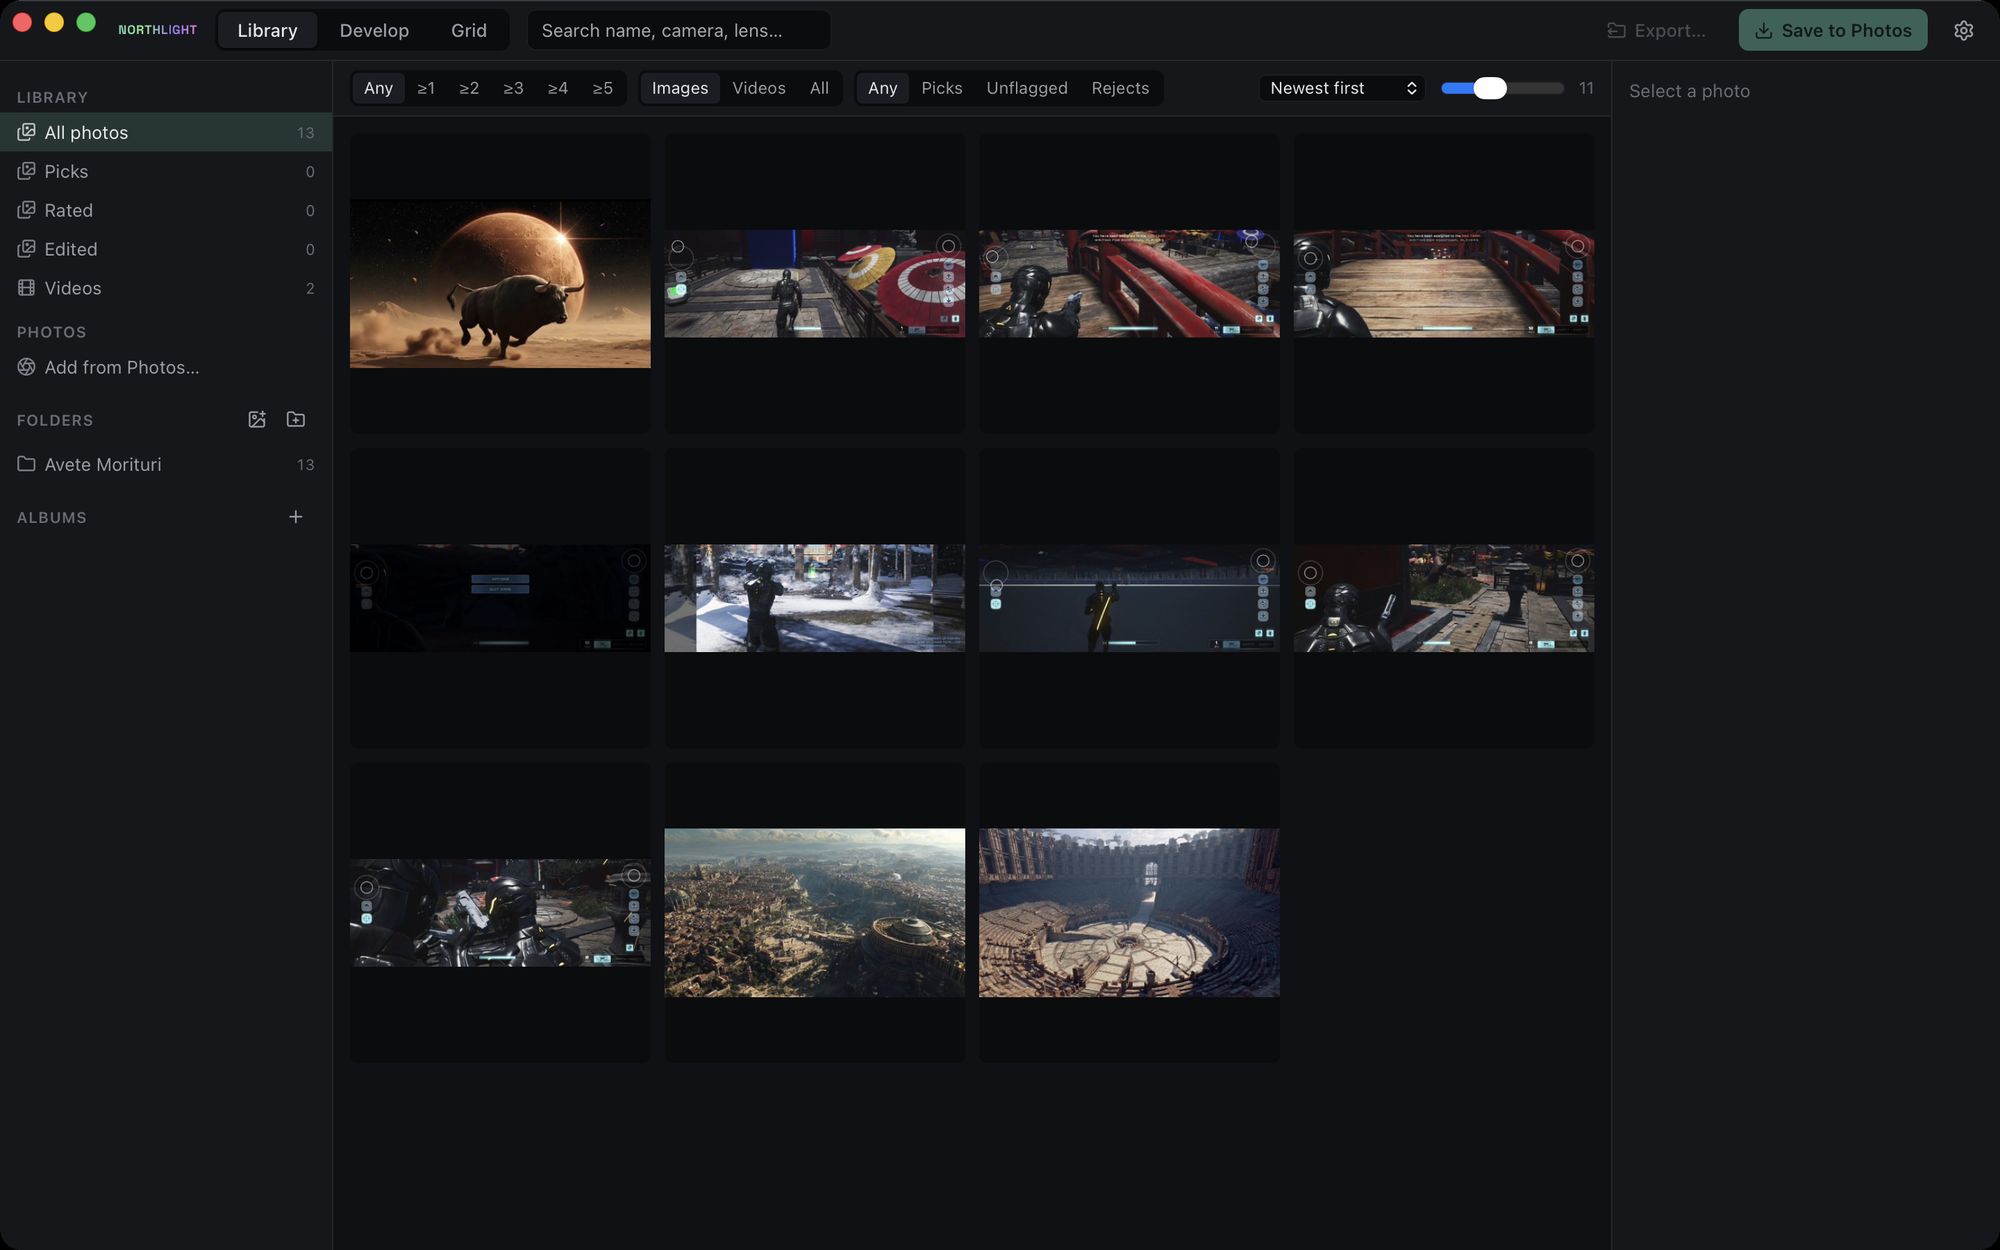Switch to the Develop tab
Image resolution: width=2000 pixels, height=1250 pixels.
[x=374, y=31]
